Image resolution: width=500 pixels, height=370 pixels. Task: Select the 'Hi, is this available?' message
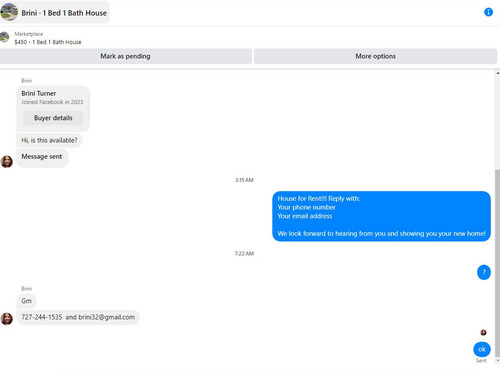[x=49, y=140]
